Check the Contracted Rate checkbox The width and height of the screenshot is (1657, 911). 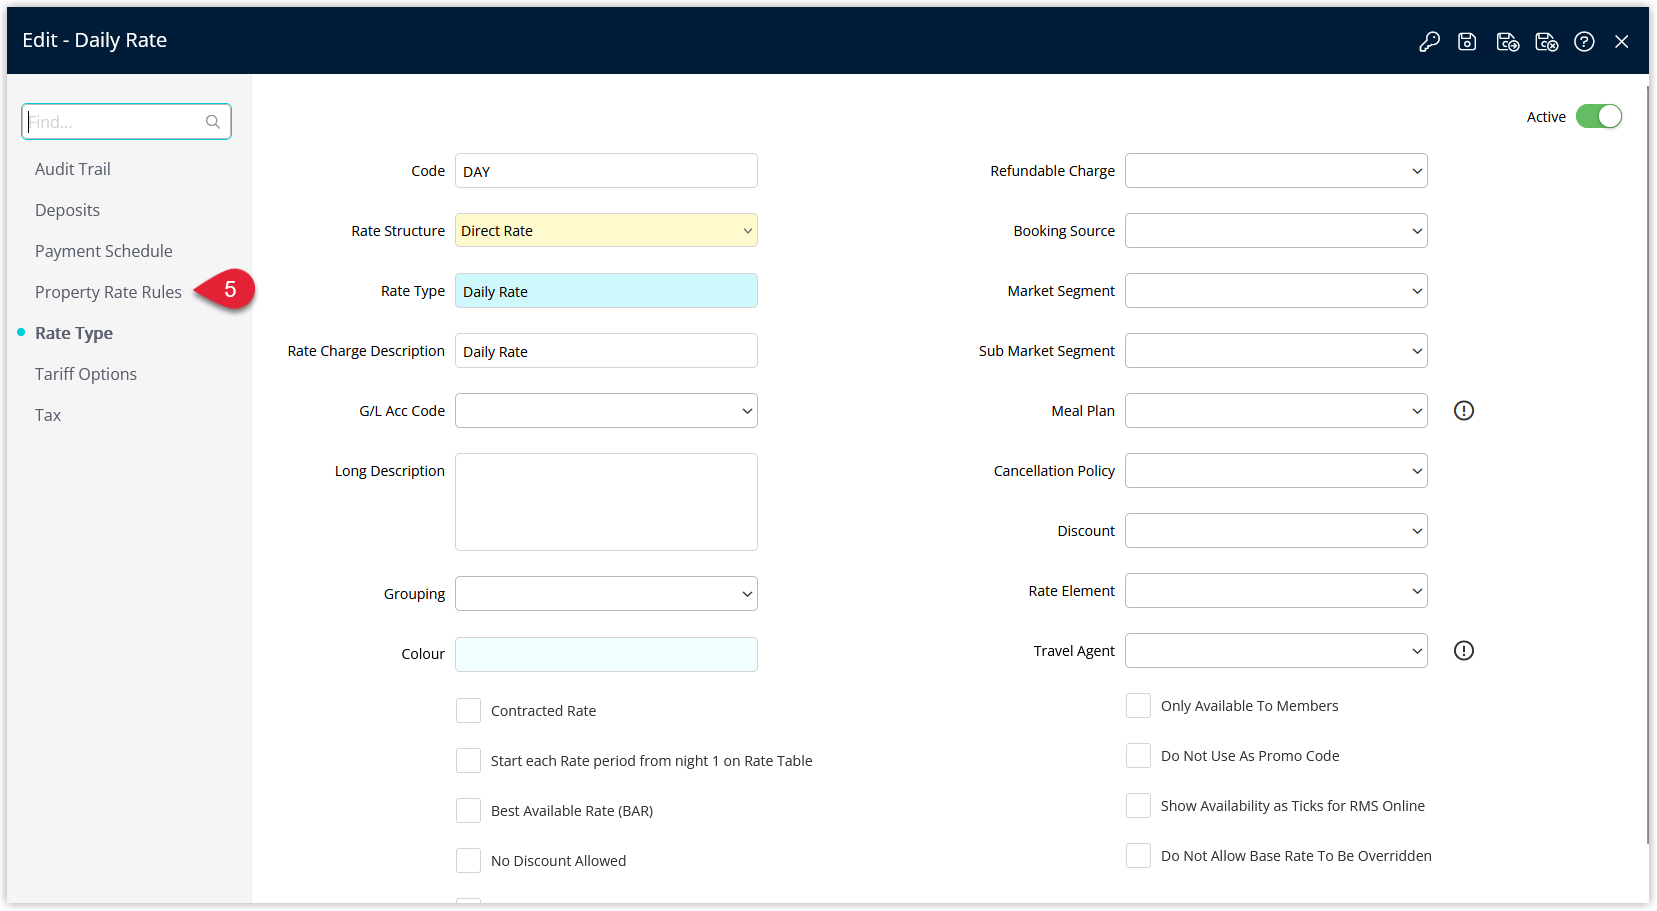click(468, 711)
